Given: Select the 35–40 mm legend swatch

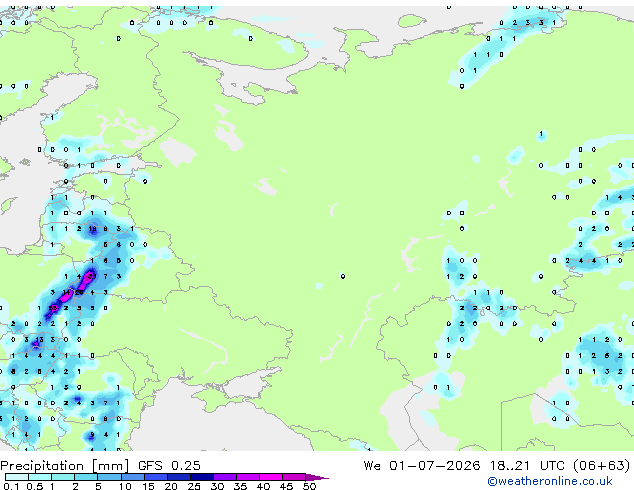Looking at the screenshot, I should point(247,477).
